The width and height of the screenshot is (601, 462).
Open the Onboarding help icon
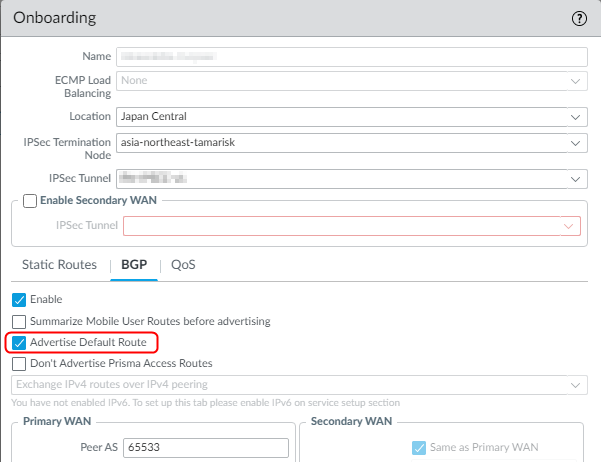pos(579,18)
